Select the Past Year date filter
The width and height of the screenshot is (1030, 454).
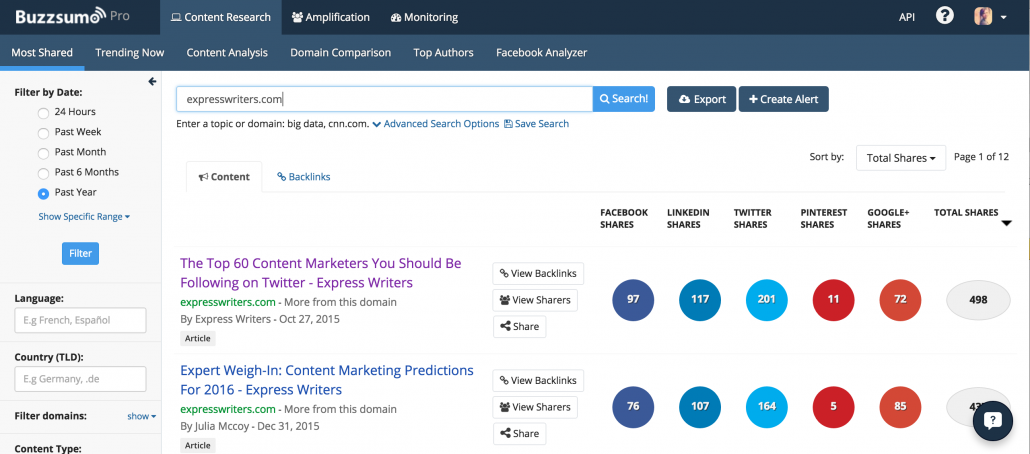pos(43,193)
